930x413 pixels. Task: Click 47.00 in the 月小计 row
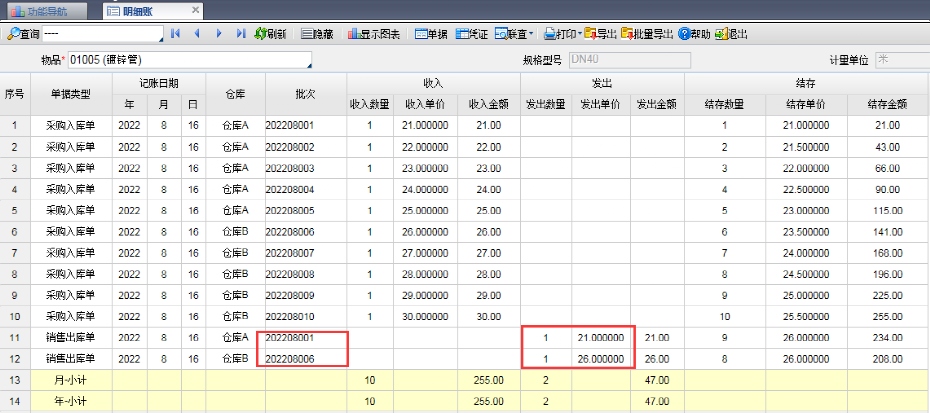coord(657,380)
